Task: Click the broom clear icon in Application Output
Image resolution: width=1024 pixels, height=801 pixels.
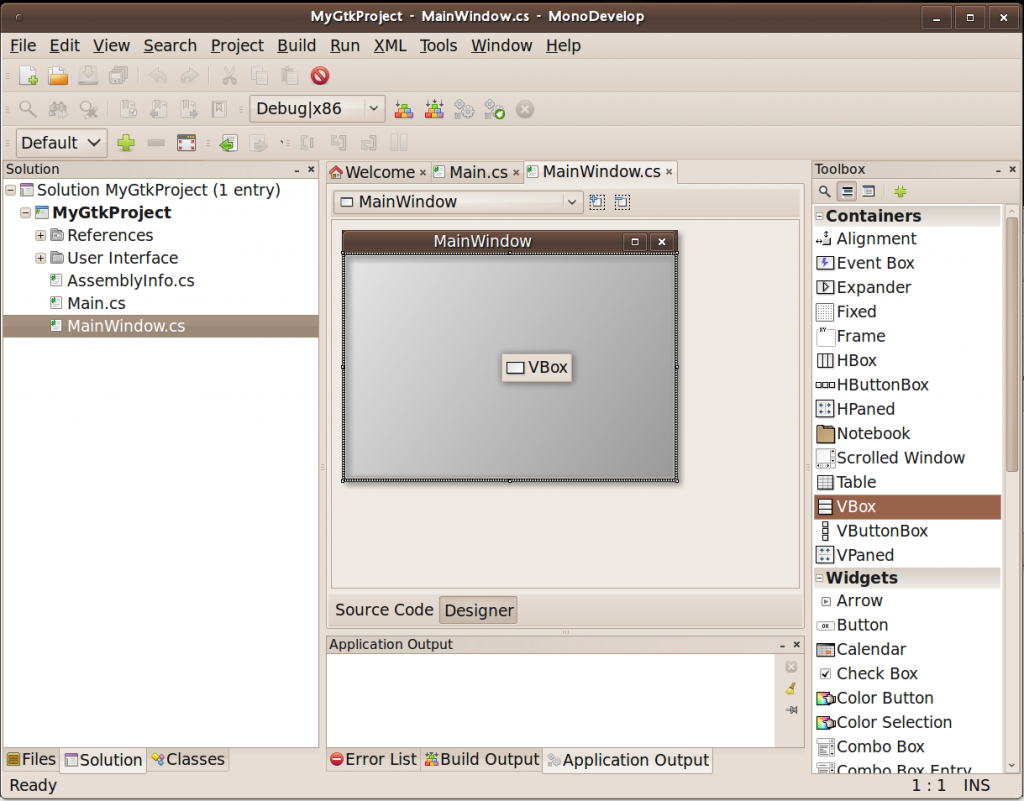Action: tap(791, 688)
